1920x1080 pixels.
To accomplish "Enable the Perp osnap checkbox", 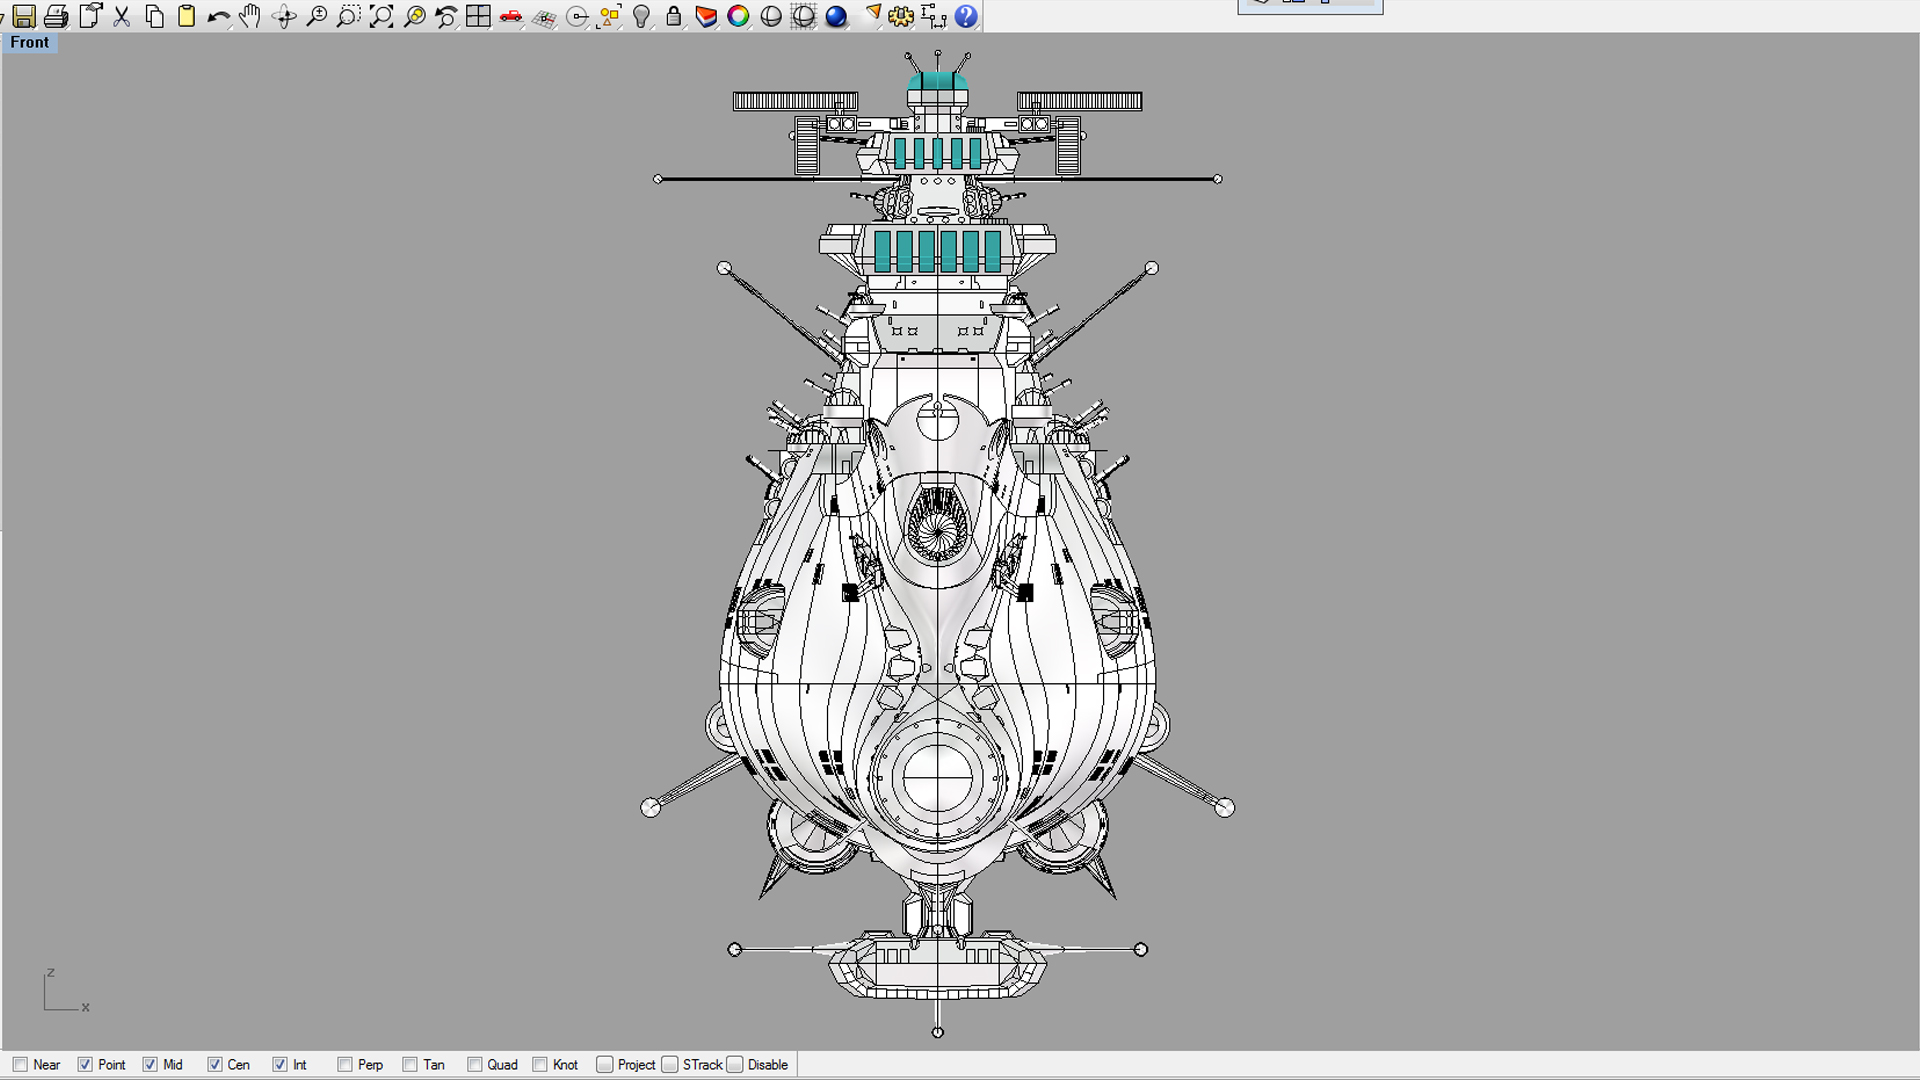I will point(345,1064).
